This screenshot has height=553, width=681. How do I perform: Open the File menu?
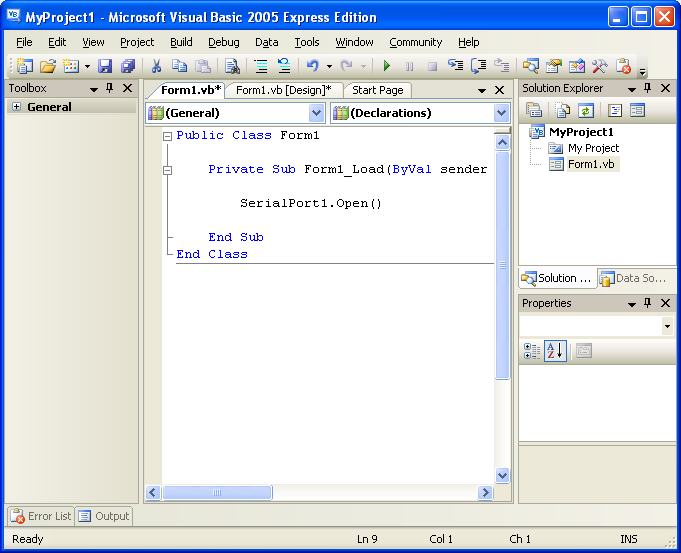[x=24, y=42]
